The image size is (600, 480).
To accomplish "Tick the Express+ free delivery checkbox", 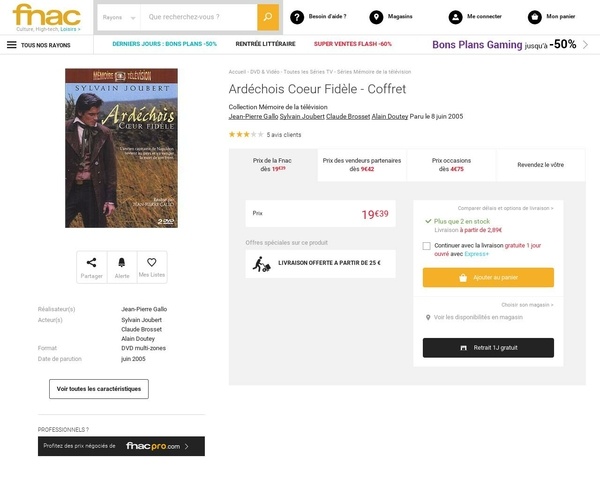I will [x=427, y=245].
